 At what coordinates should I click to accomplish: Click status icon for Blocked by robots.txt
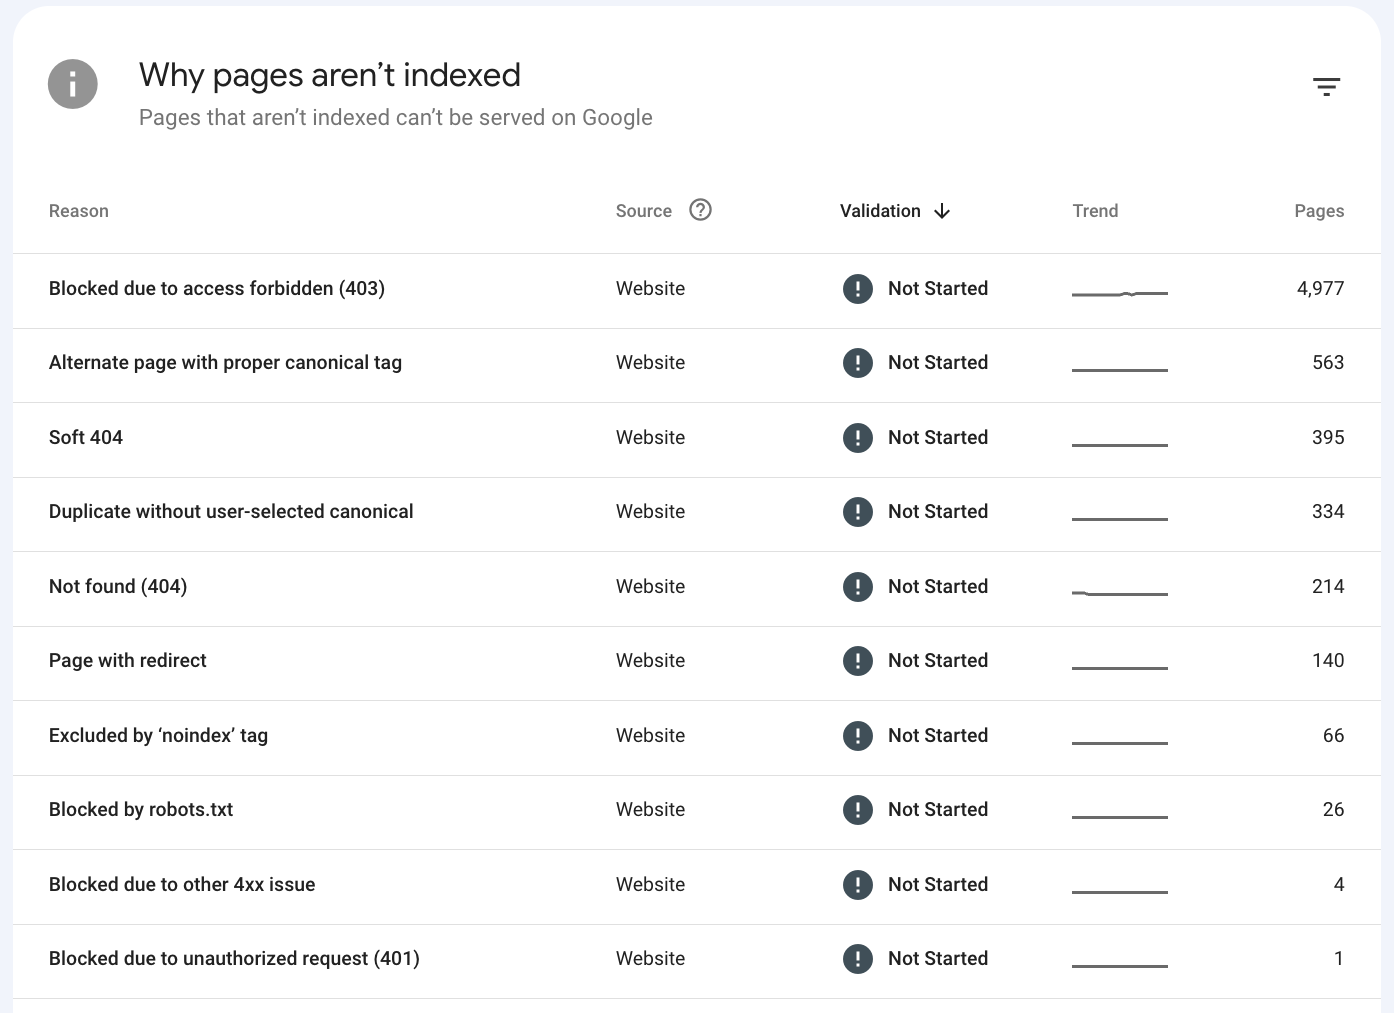(x=858, y=810)
